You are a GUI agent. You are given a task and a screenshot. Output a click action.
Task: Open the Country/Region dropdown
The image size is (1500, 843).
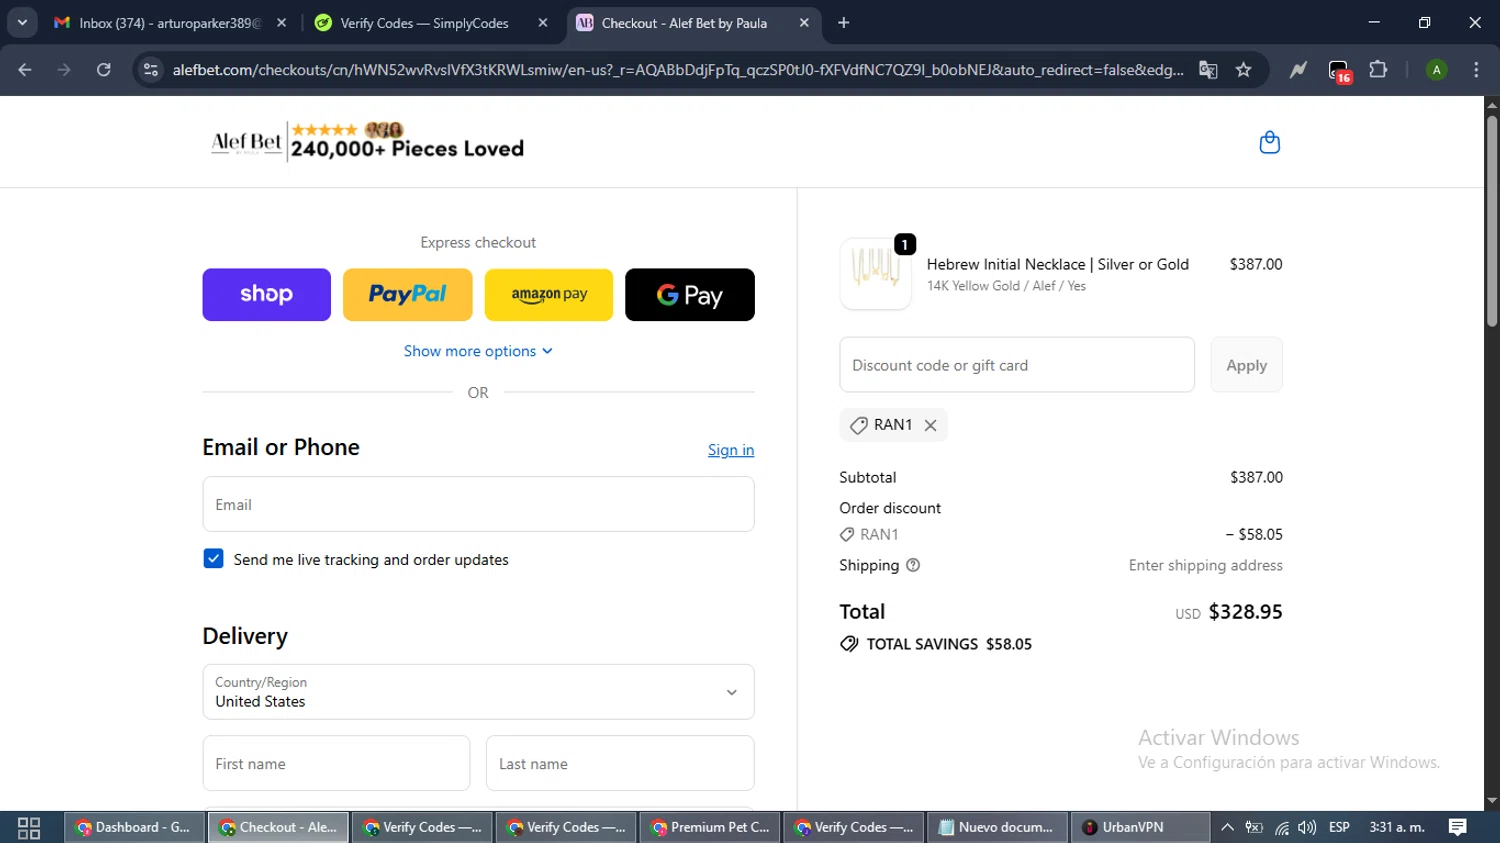coord(478,692)
